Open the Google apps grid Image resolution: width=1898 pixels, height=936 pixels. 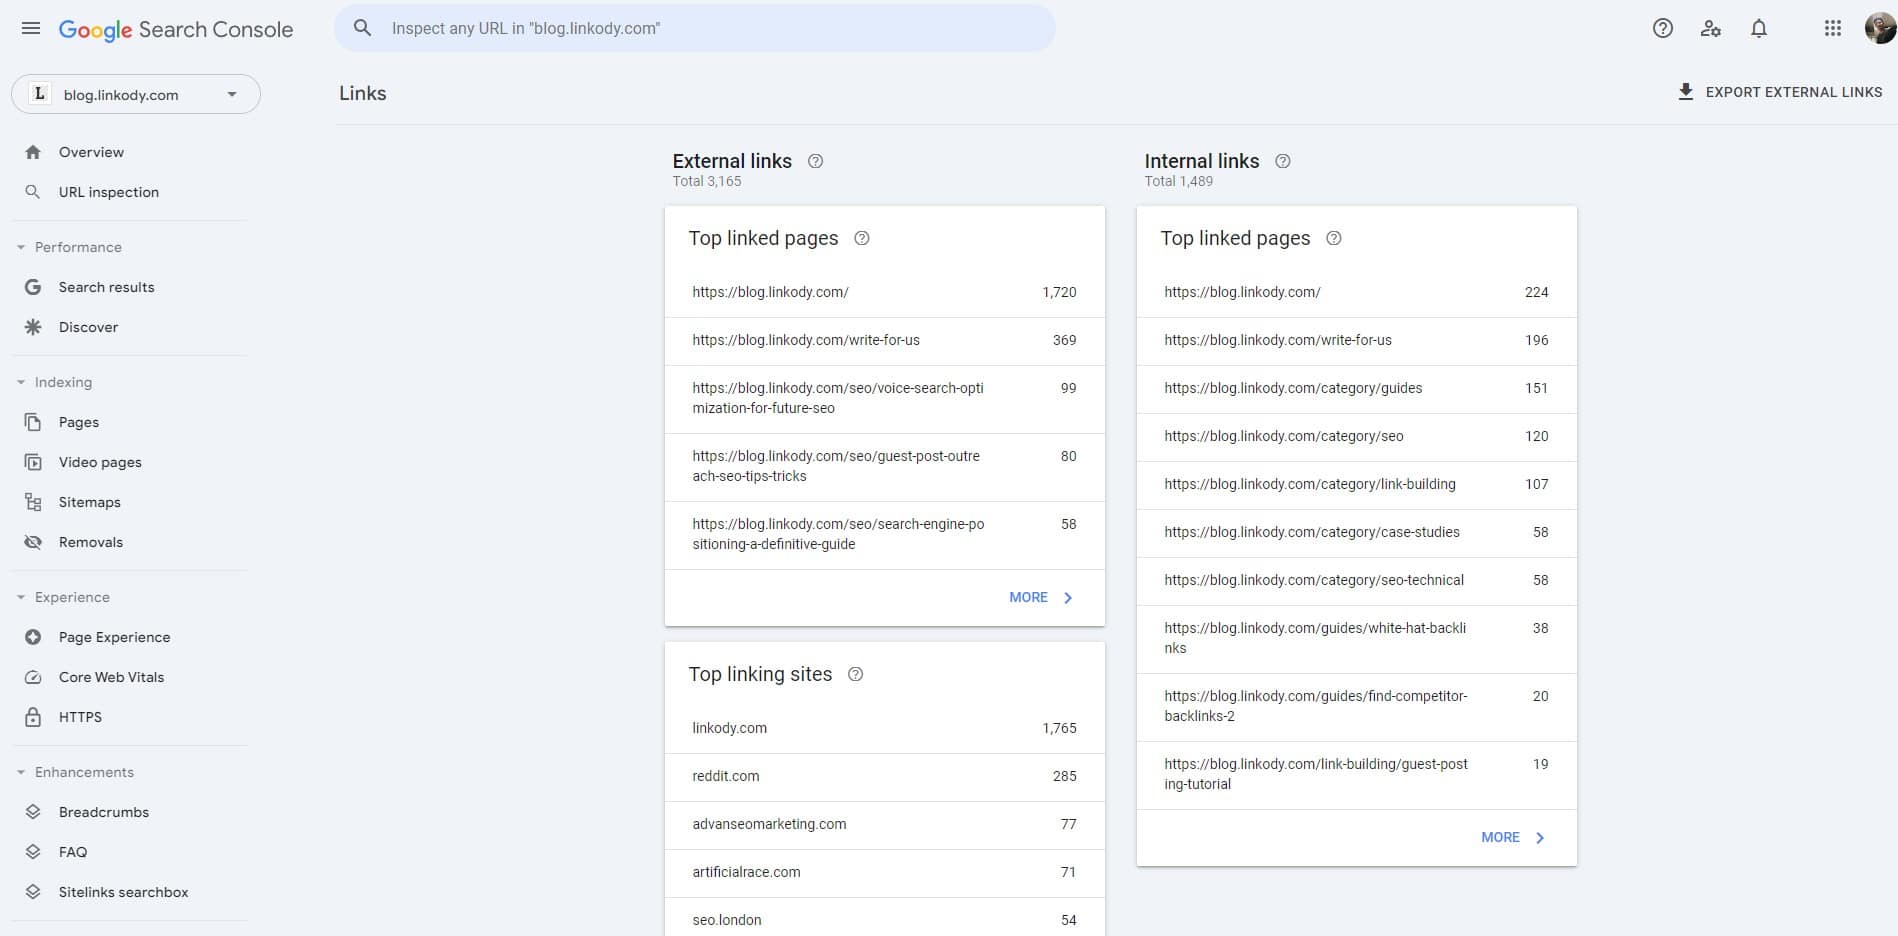pyautogui.click(x=1833, y=28)
